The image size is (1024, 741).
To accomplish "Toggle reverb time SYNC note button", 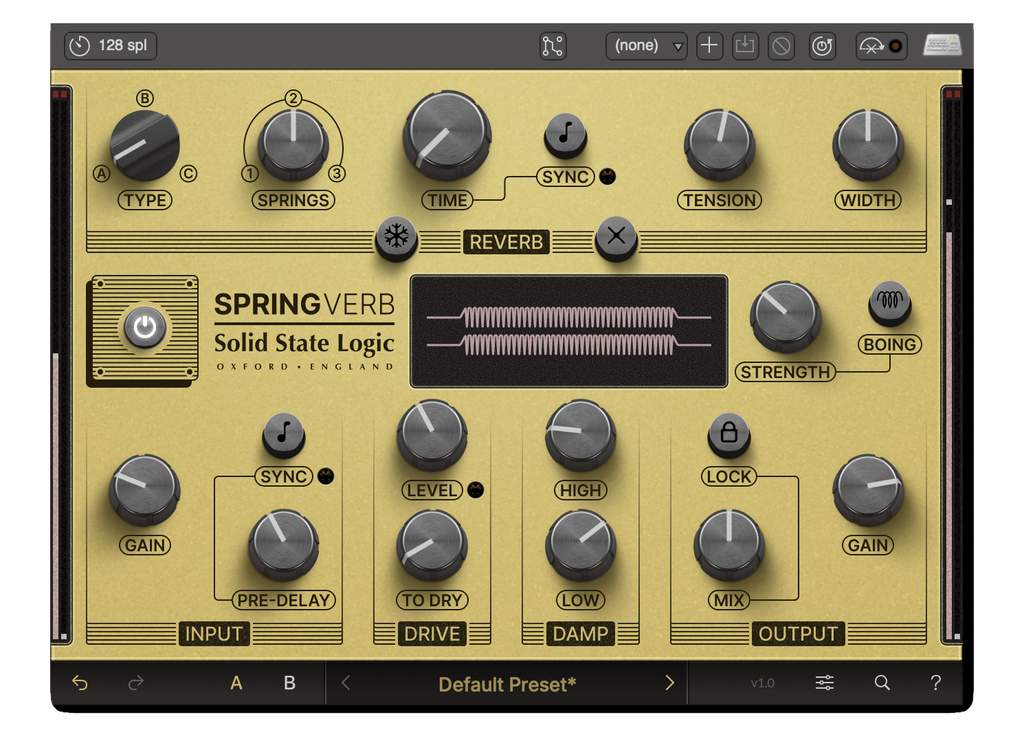I will point(566,135).
